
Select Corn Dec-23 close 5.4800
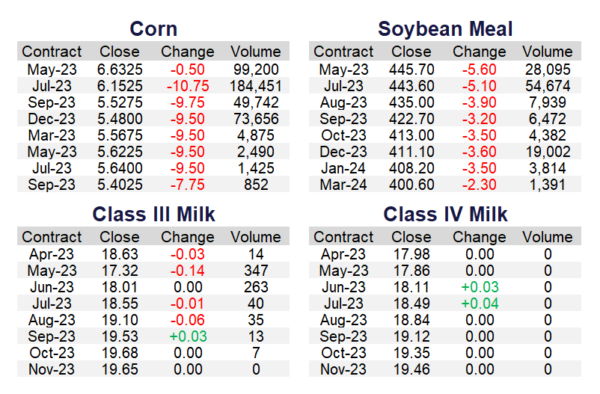pyautogui.click(x=120, y=119)
